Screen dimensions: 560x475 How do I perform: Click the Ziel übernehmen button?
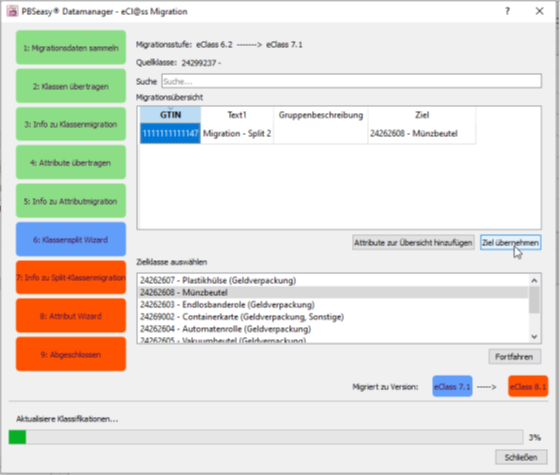(510, 242)
